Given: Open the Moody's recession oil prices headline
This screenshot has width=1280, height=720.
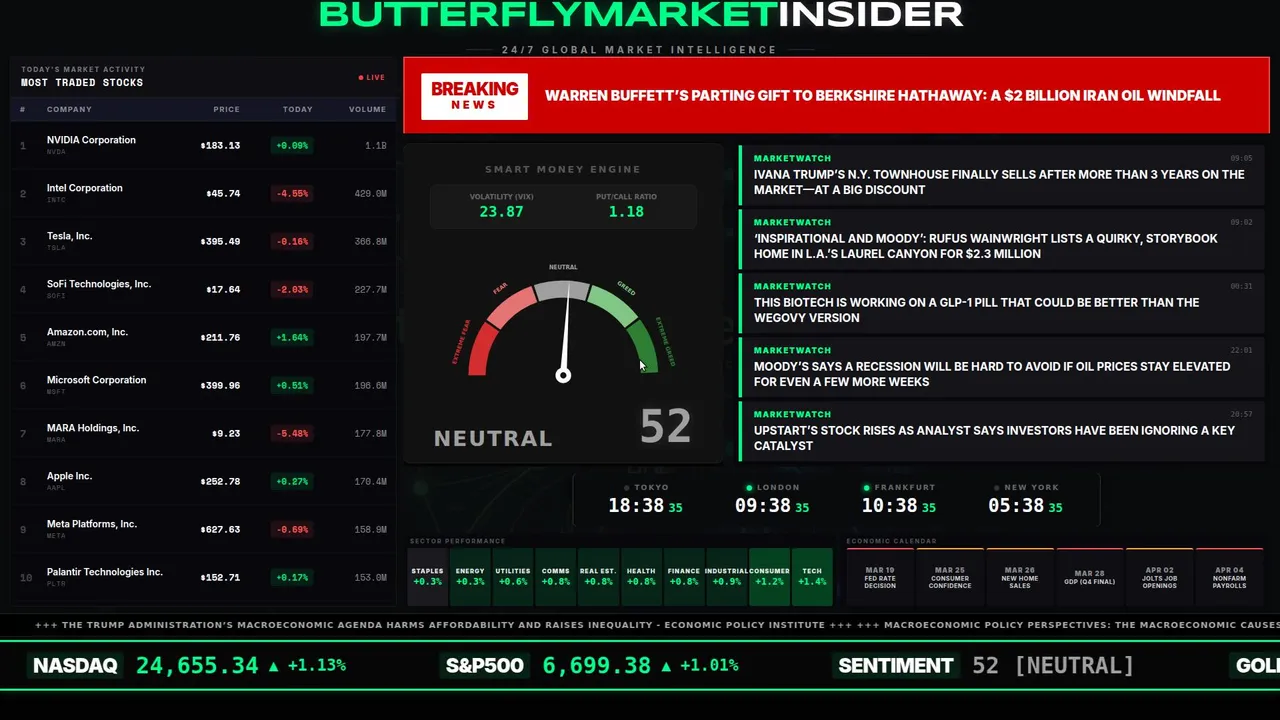Looking at the screenshot, I should (x=1002, y=366).
